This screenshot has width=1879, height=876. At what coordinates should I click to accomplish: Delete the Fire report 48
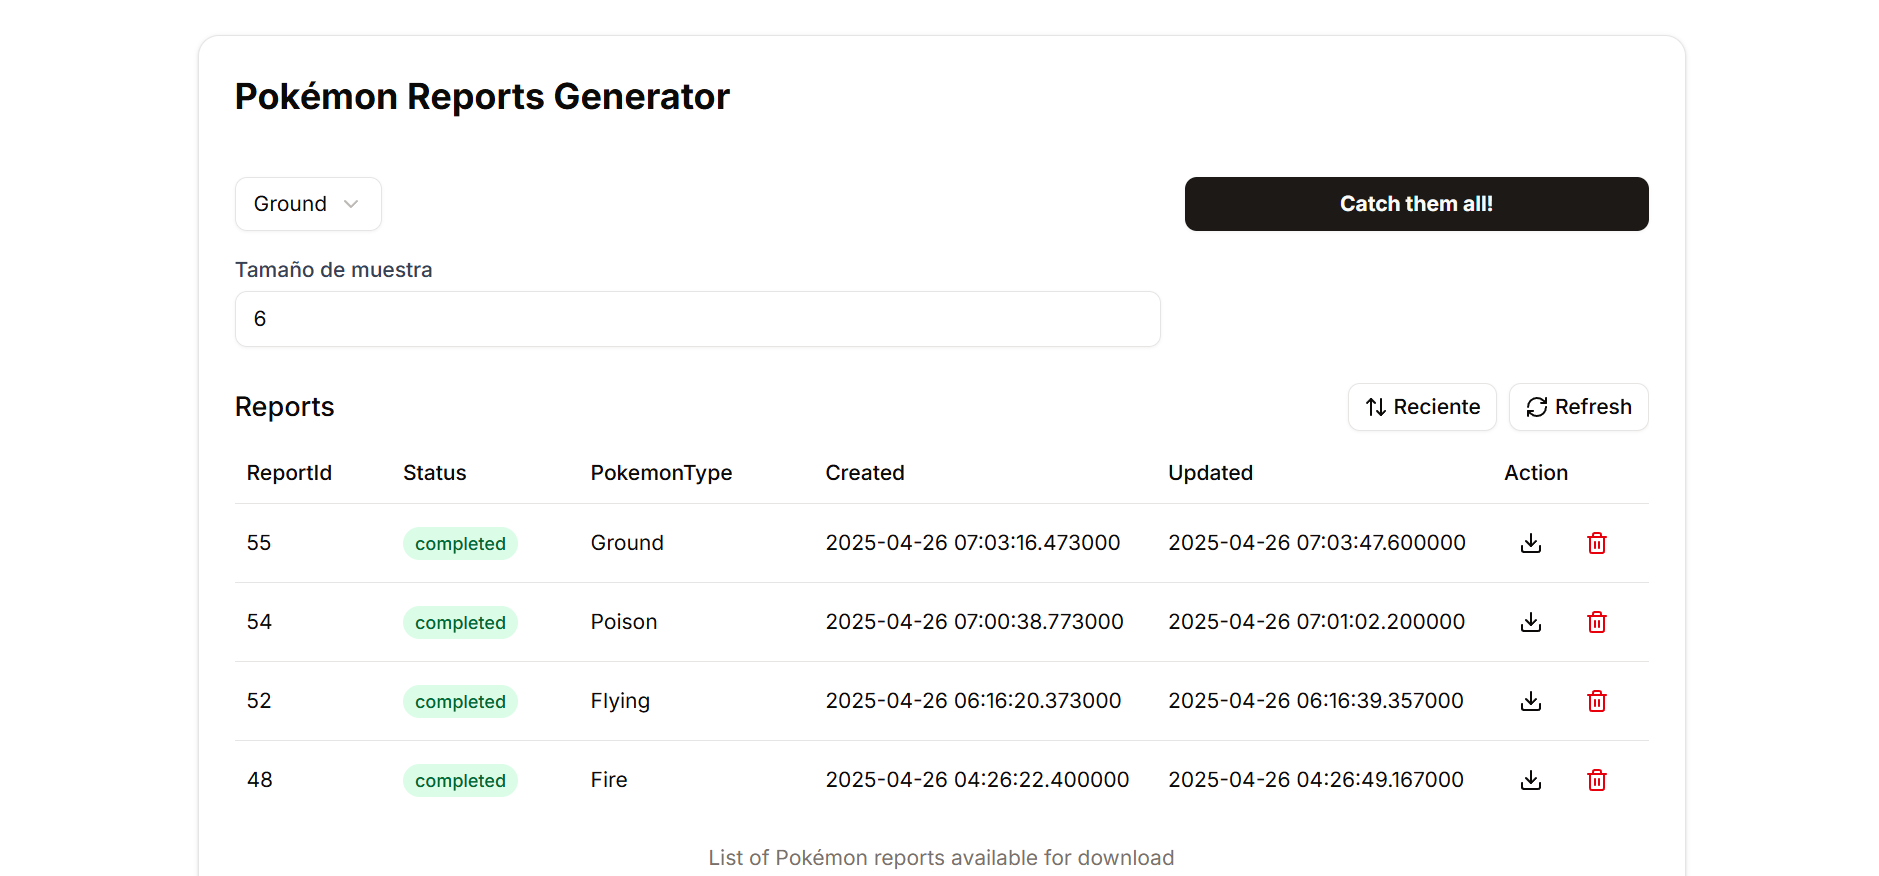[x=1596, y=780]
